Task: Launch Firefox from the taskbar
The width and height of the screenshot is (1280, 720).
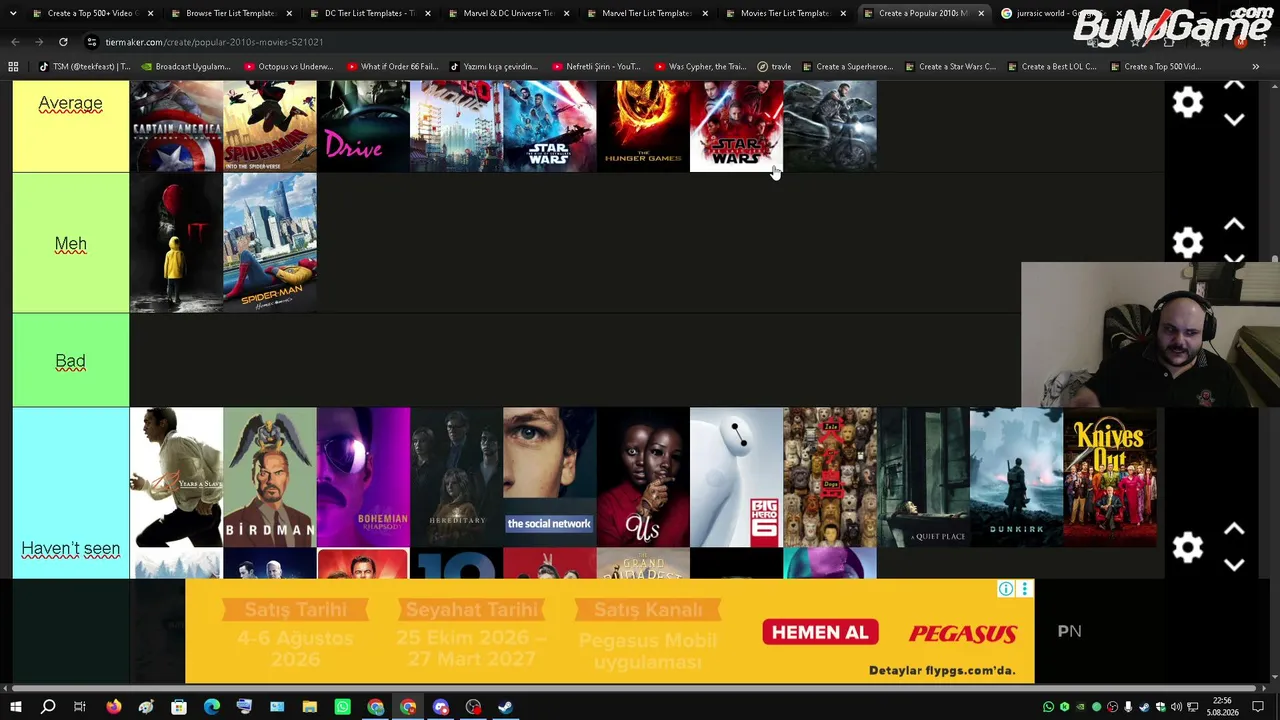Action: point(113,707)
